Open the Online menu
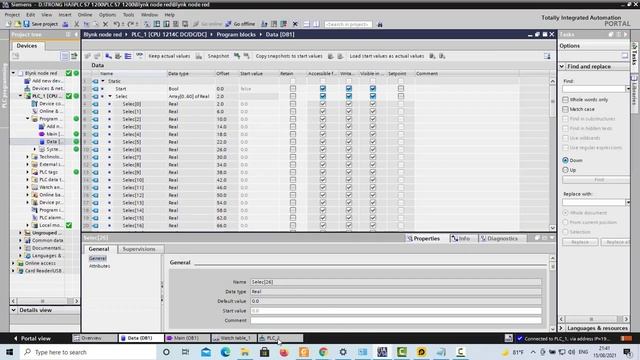Viewport: 640px width, 360px height. (85, 15)
